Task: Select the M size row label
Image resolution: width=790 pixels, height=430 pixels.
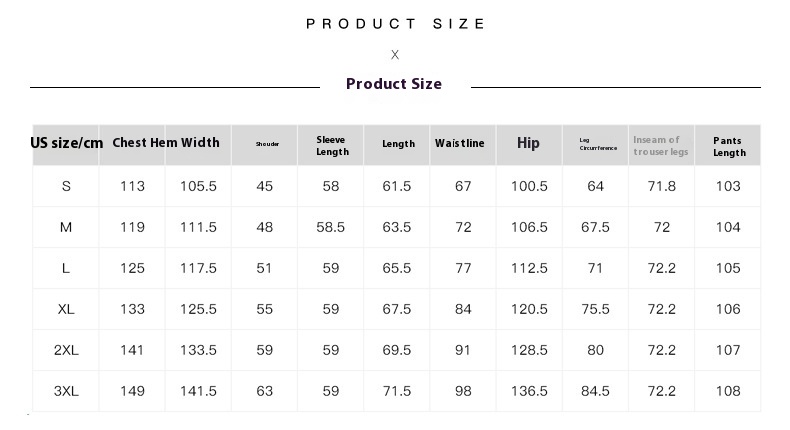Action: 66,227
